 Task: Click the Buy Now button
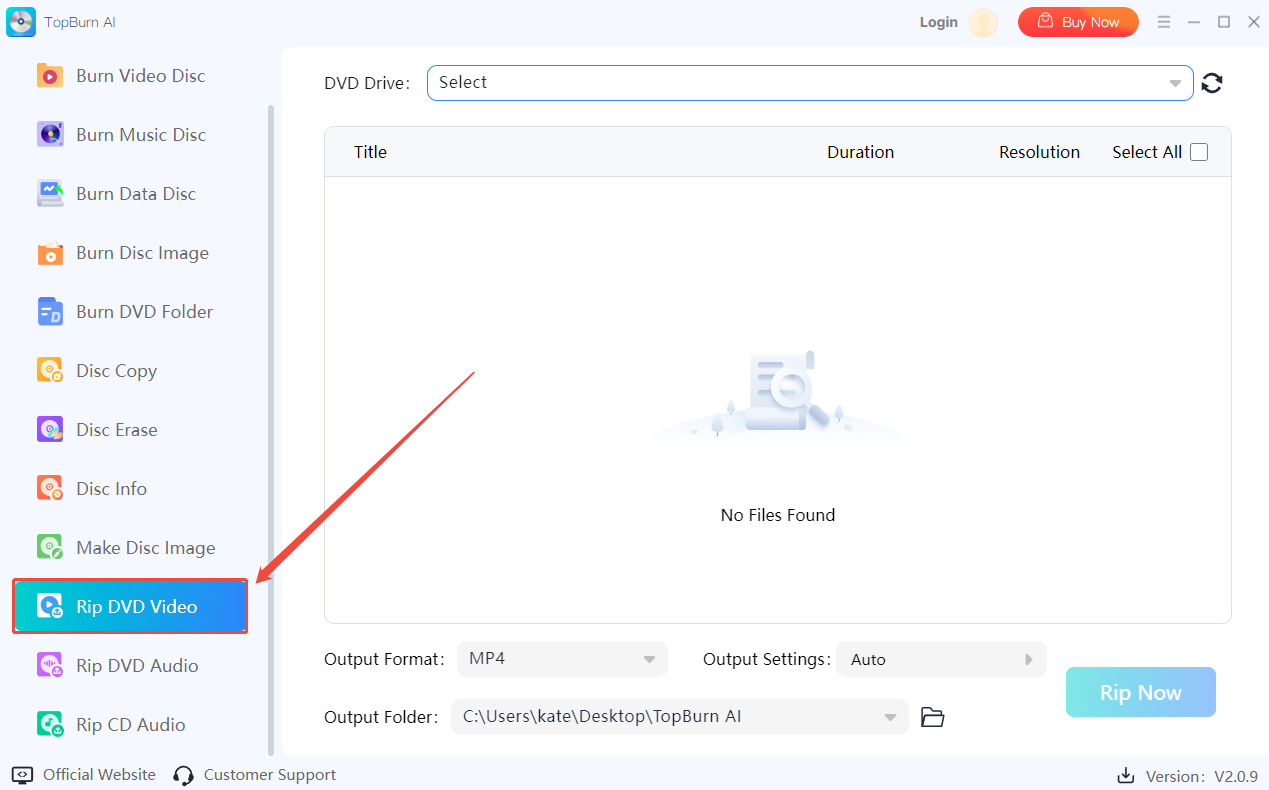point(1078,22)
